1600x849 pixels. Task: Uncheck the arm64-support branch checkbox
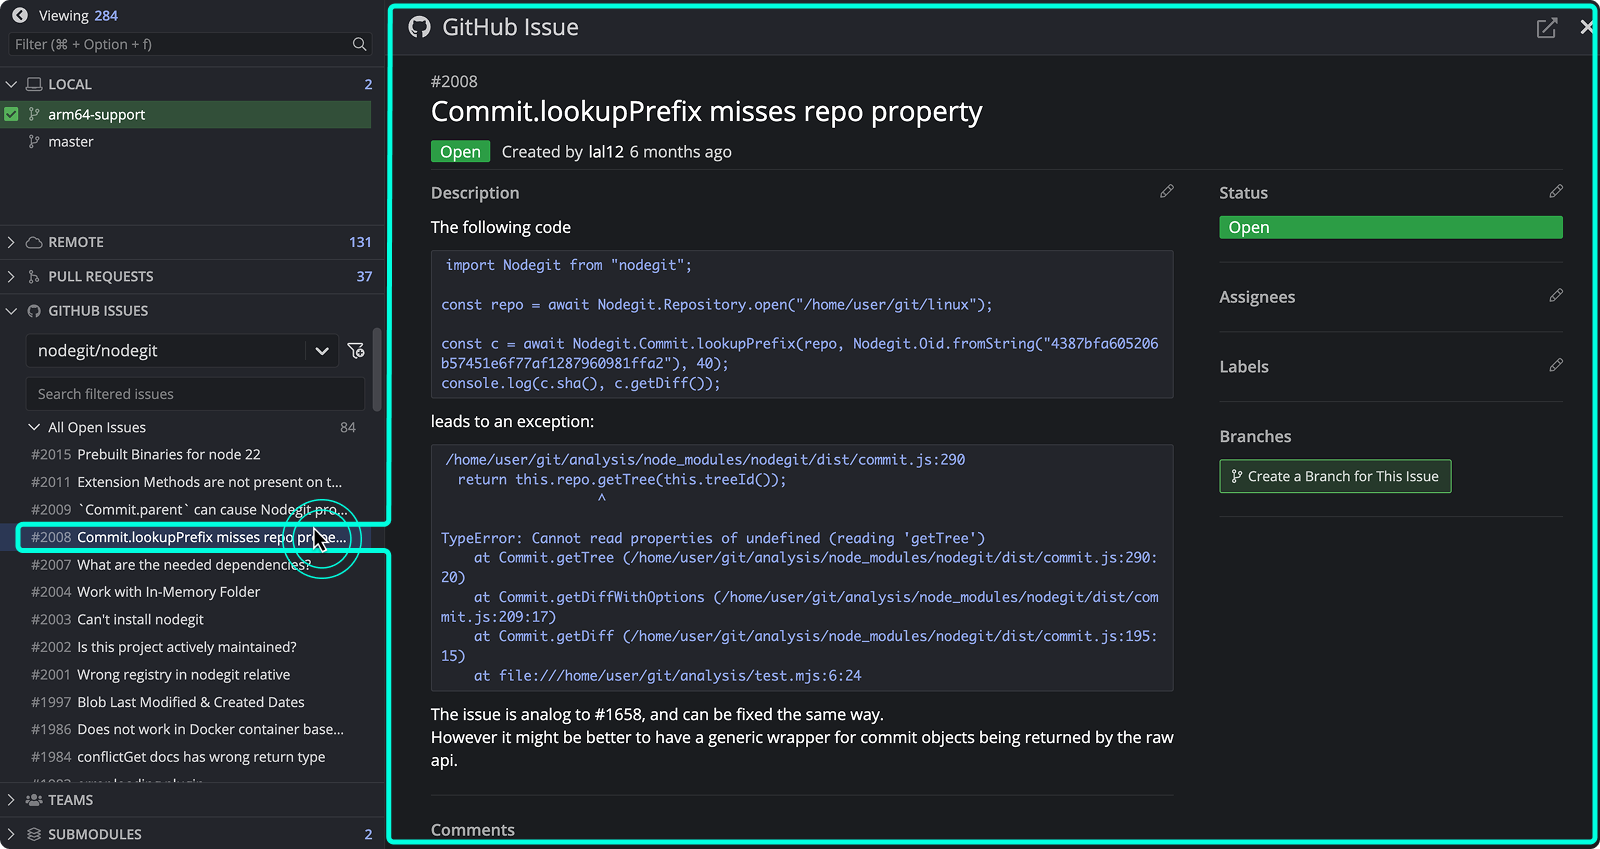point(11,114)
